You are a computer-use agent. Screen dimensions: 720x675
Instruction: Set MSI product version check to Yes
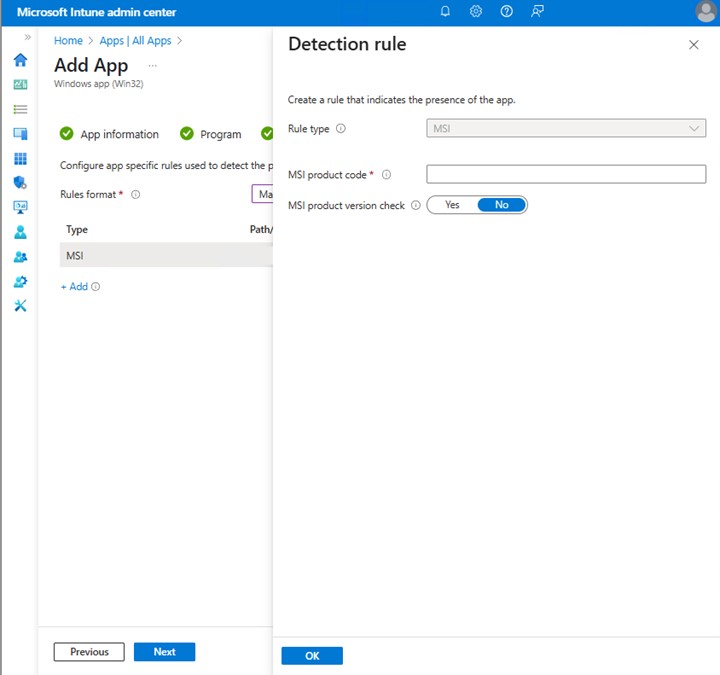(x=452, y=205)
